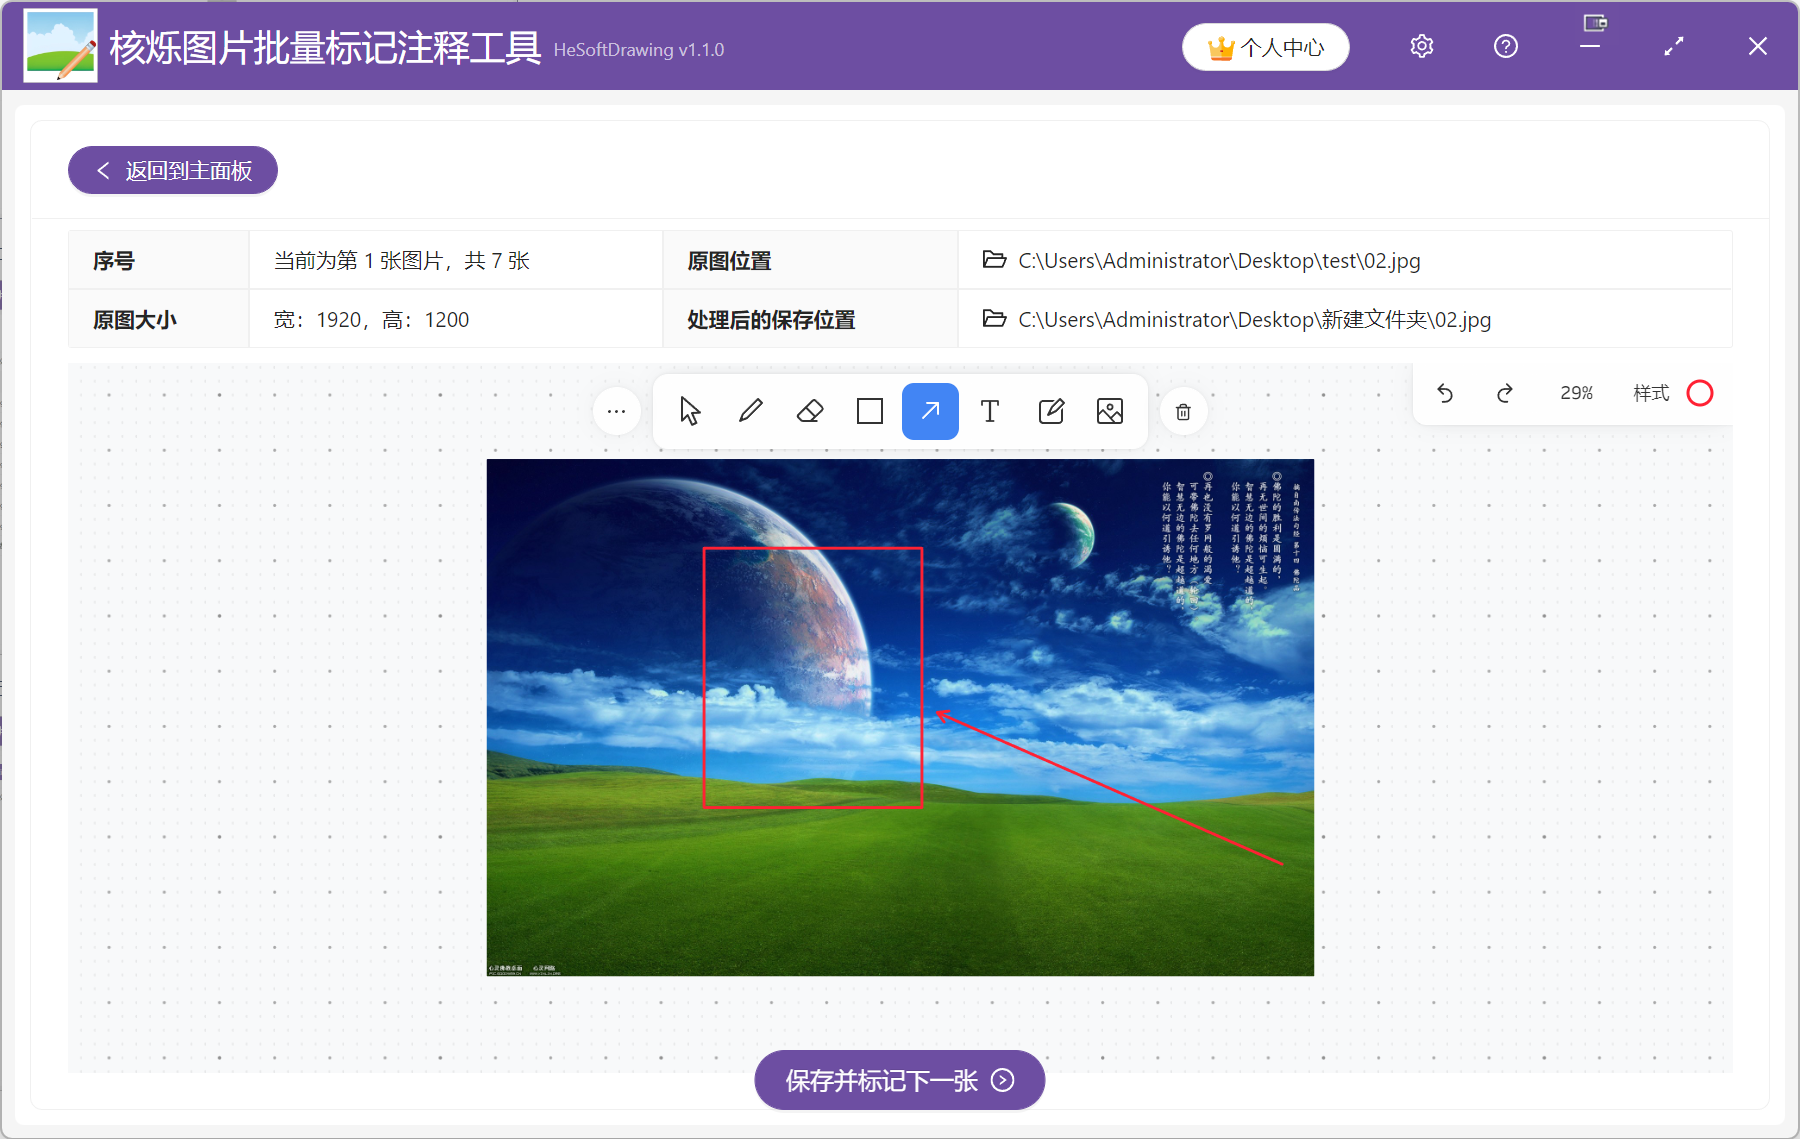The height and width of the screenshot is (1139, 1800).
Task: Select the insert image tool
Action: tap(1109, 411)
